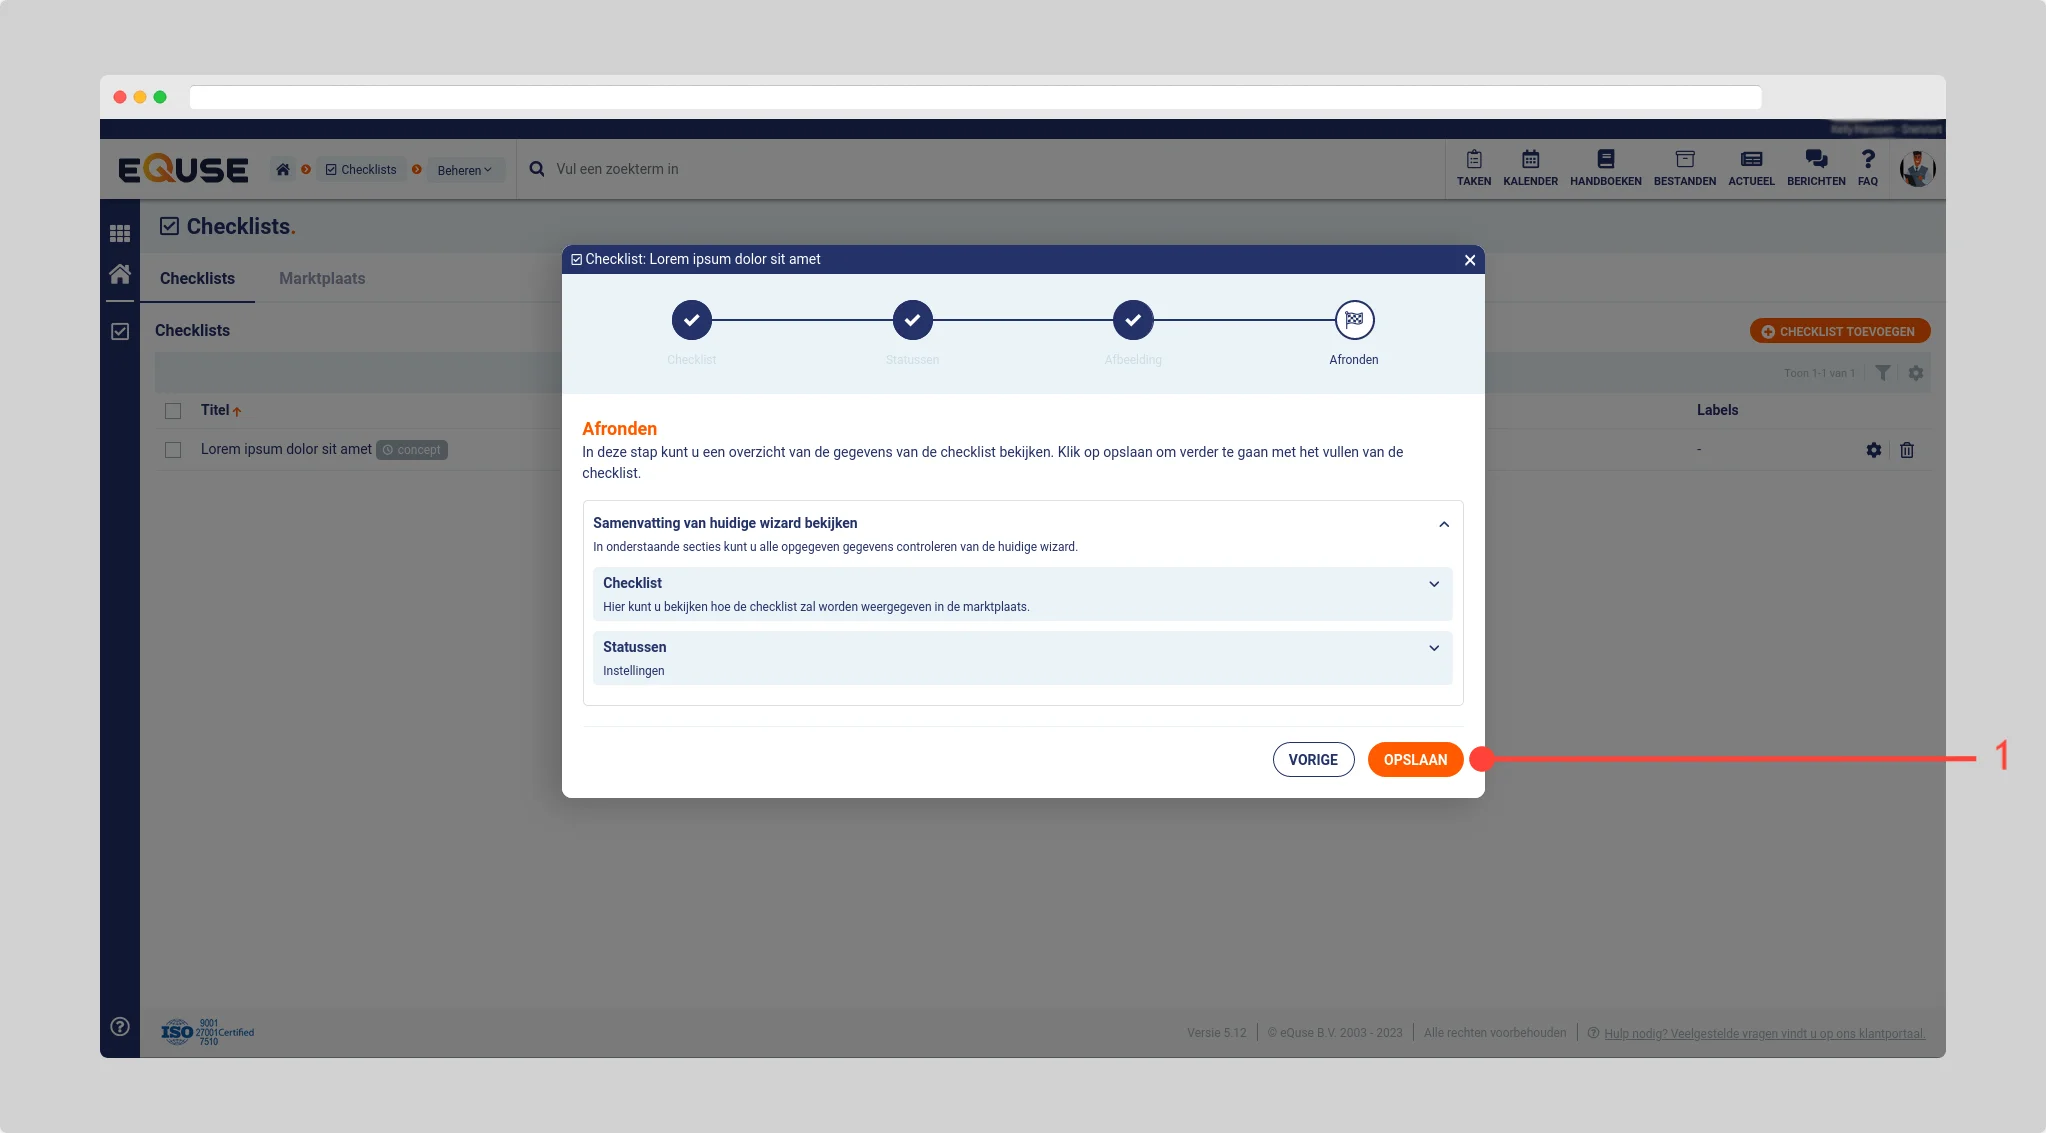Image resolution: width=2046 pixels, height=1133 pixels.
Task: Open the apps grid icon in sidebar
Action: (x=120, y=233)
